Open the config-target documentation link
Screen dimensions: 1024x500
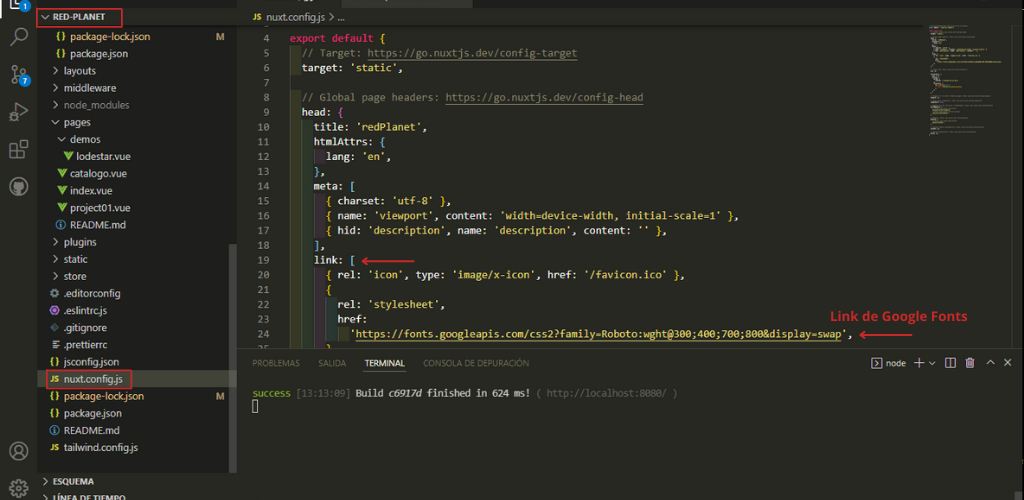[x=472, y=54]
